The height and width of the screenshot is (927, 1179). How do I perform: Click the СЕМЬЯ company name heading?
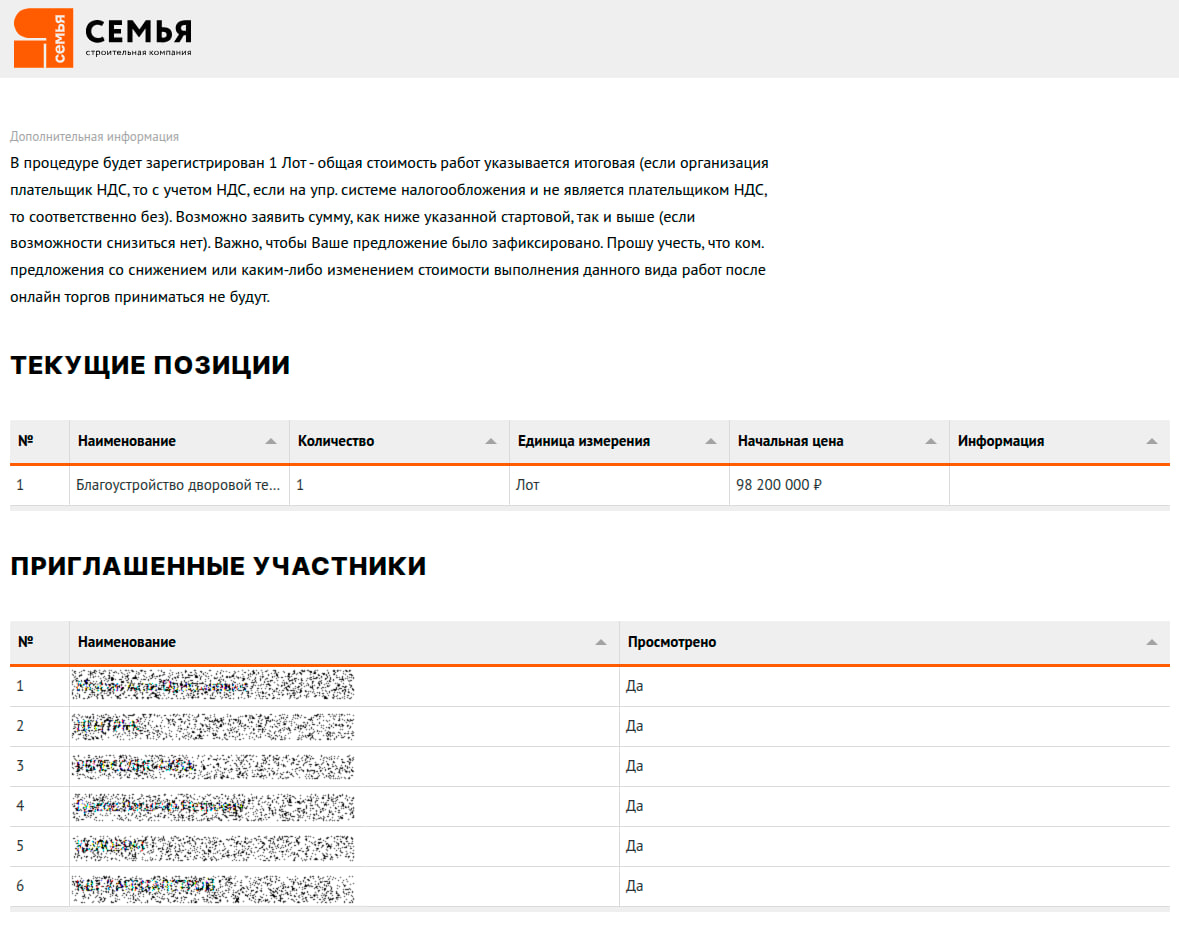click(138, 32)
